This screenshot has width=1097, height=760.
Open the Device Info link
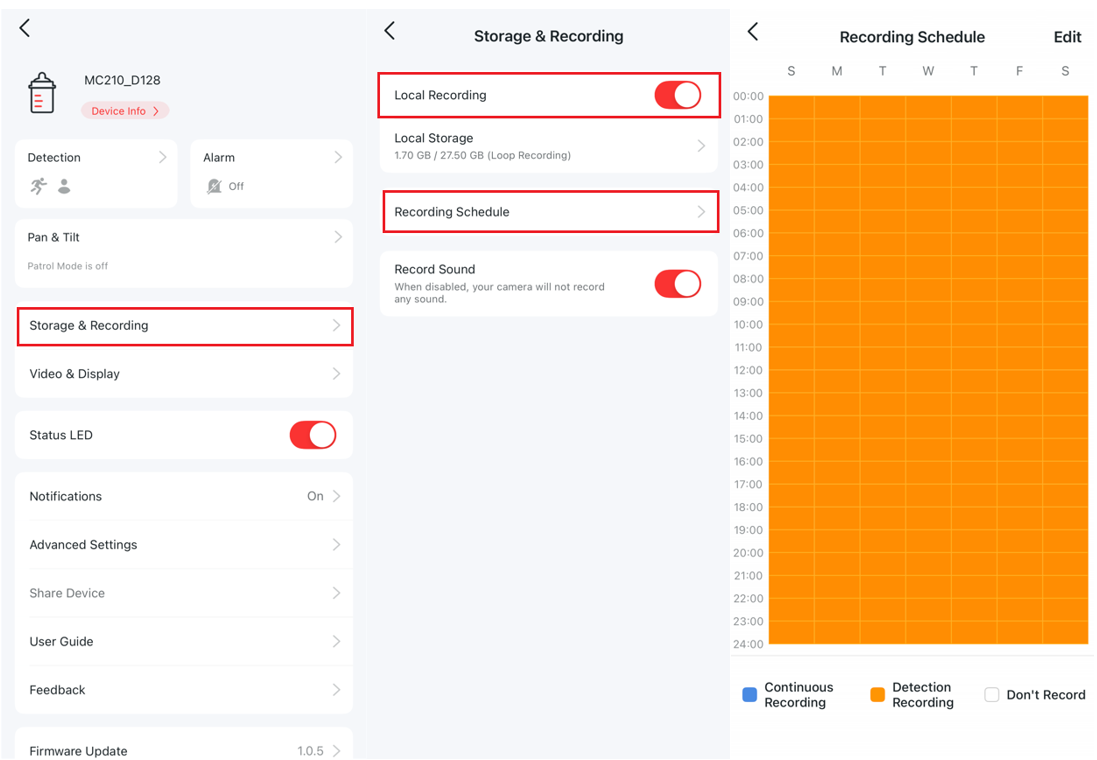click(x=124, y=111)
